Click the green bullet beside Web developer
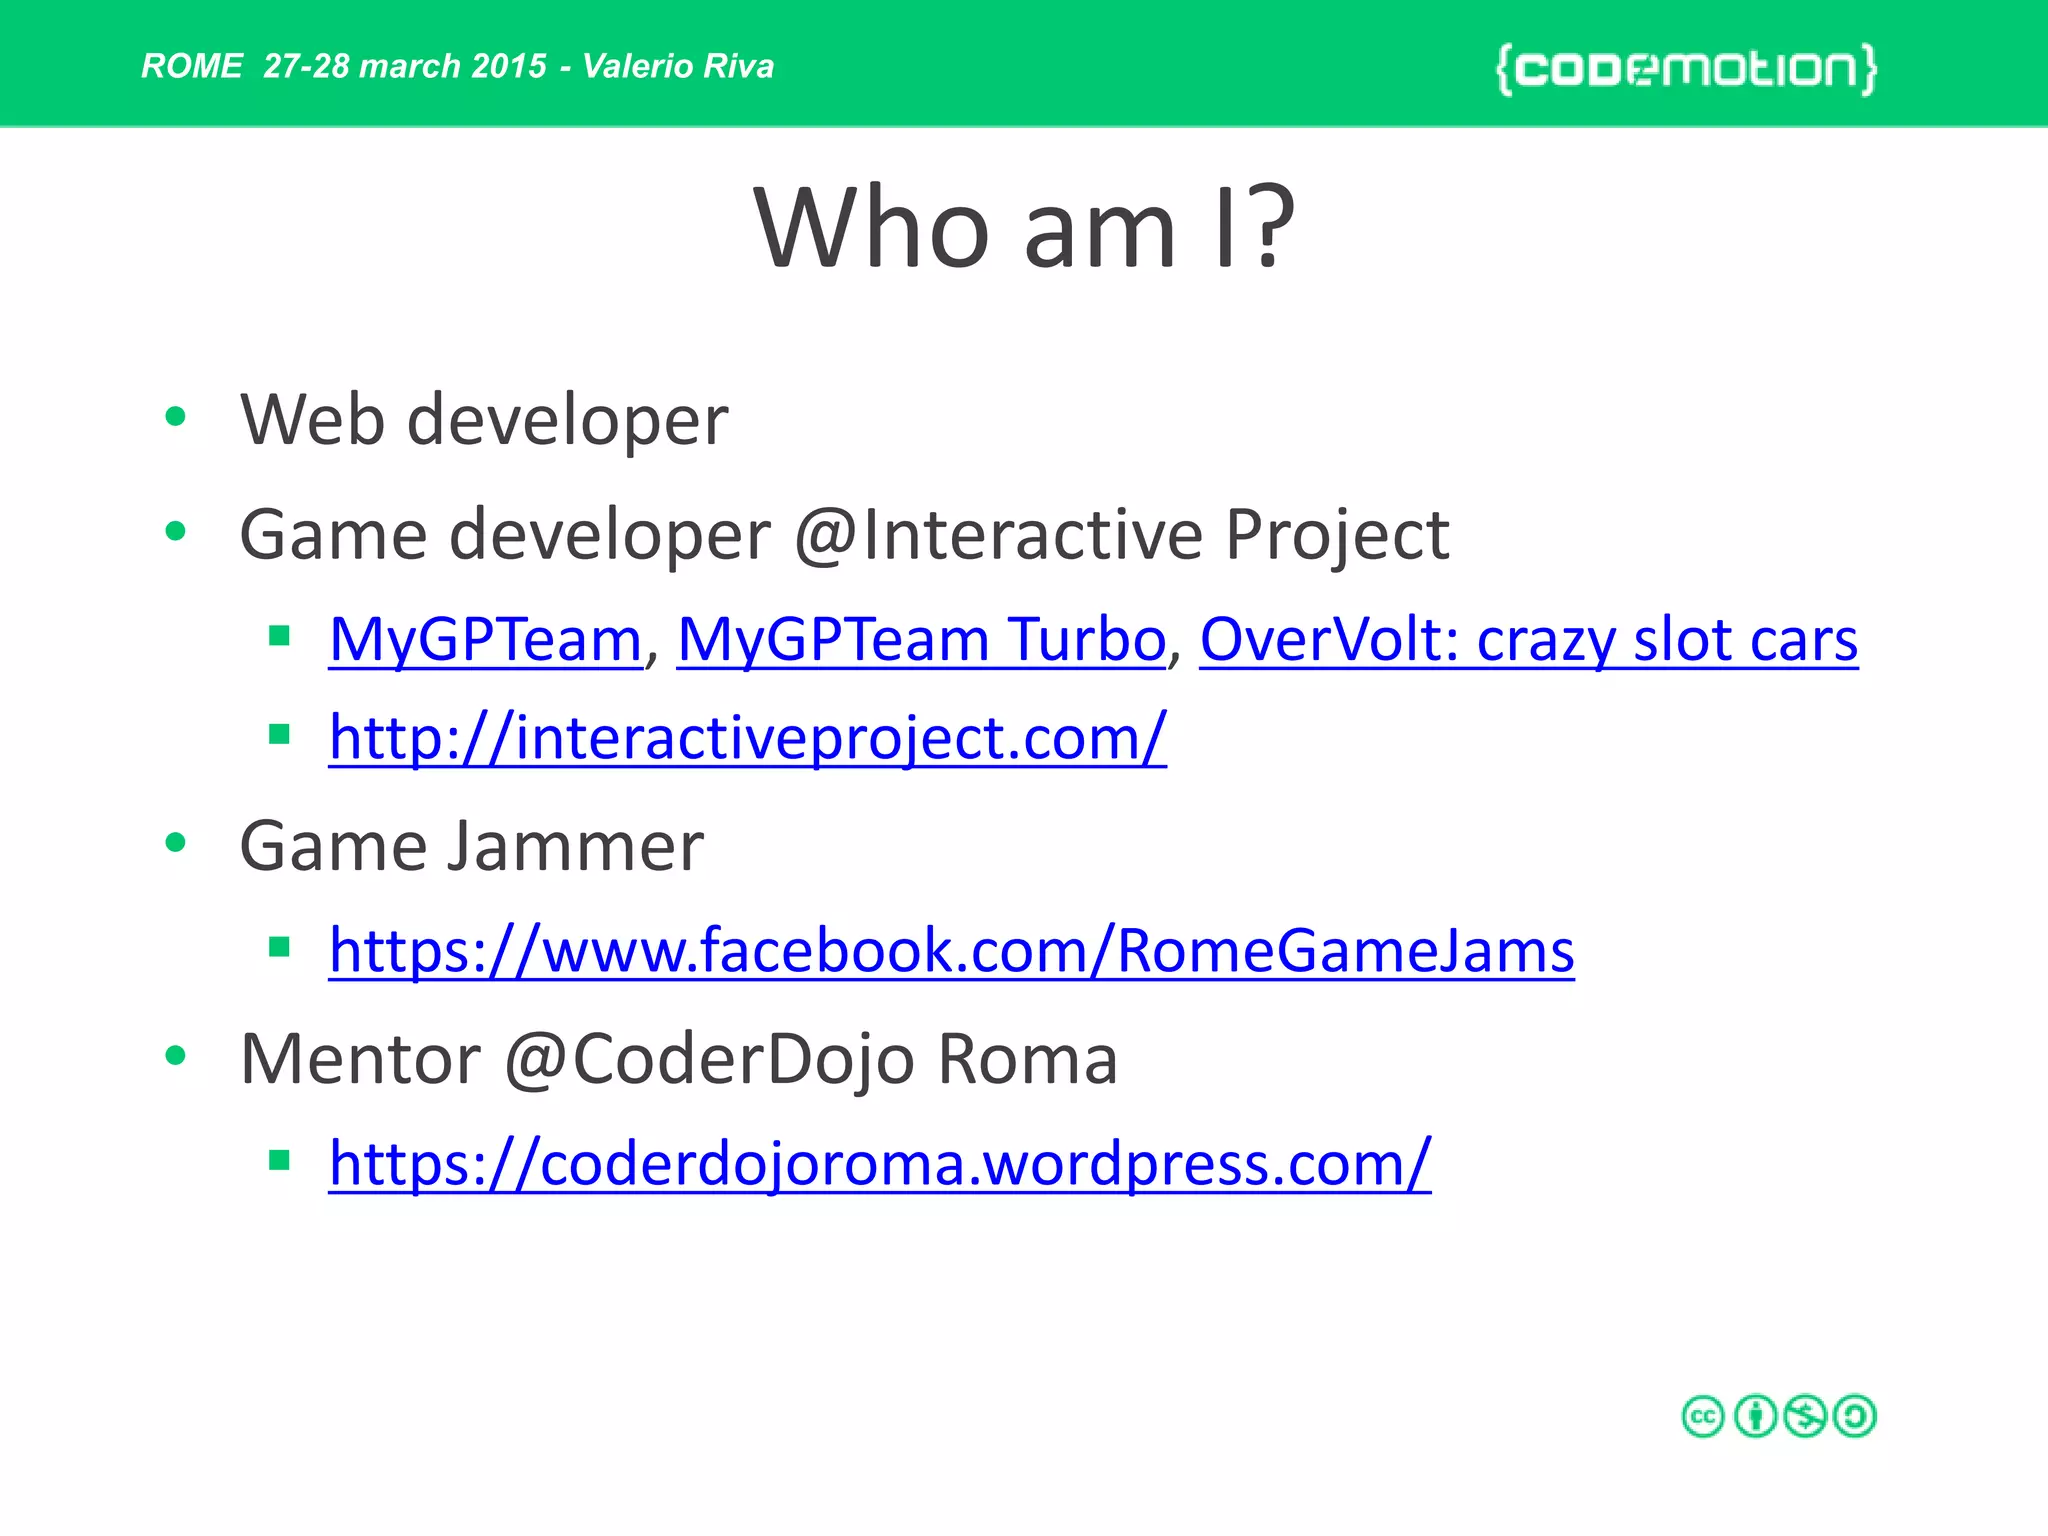Screen dimensions: 2048x1536 click(176, 417)
